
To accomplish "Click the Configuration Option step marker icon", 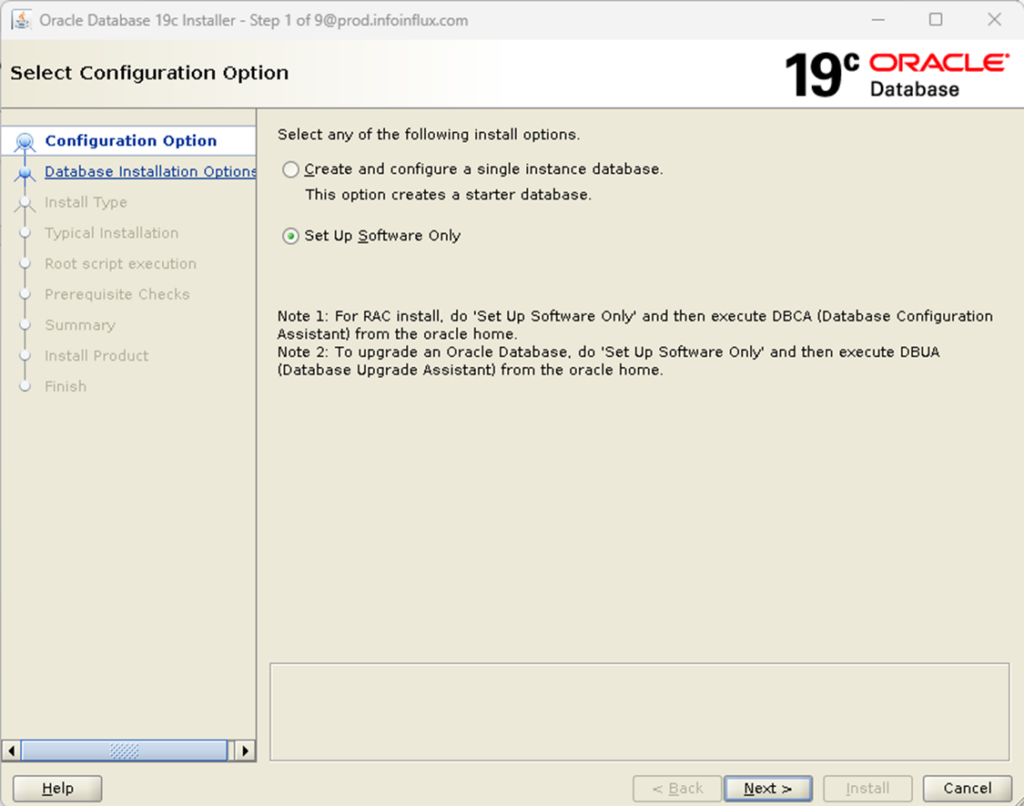I will pyautogui.click(x=25, y=140).
